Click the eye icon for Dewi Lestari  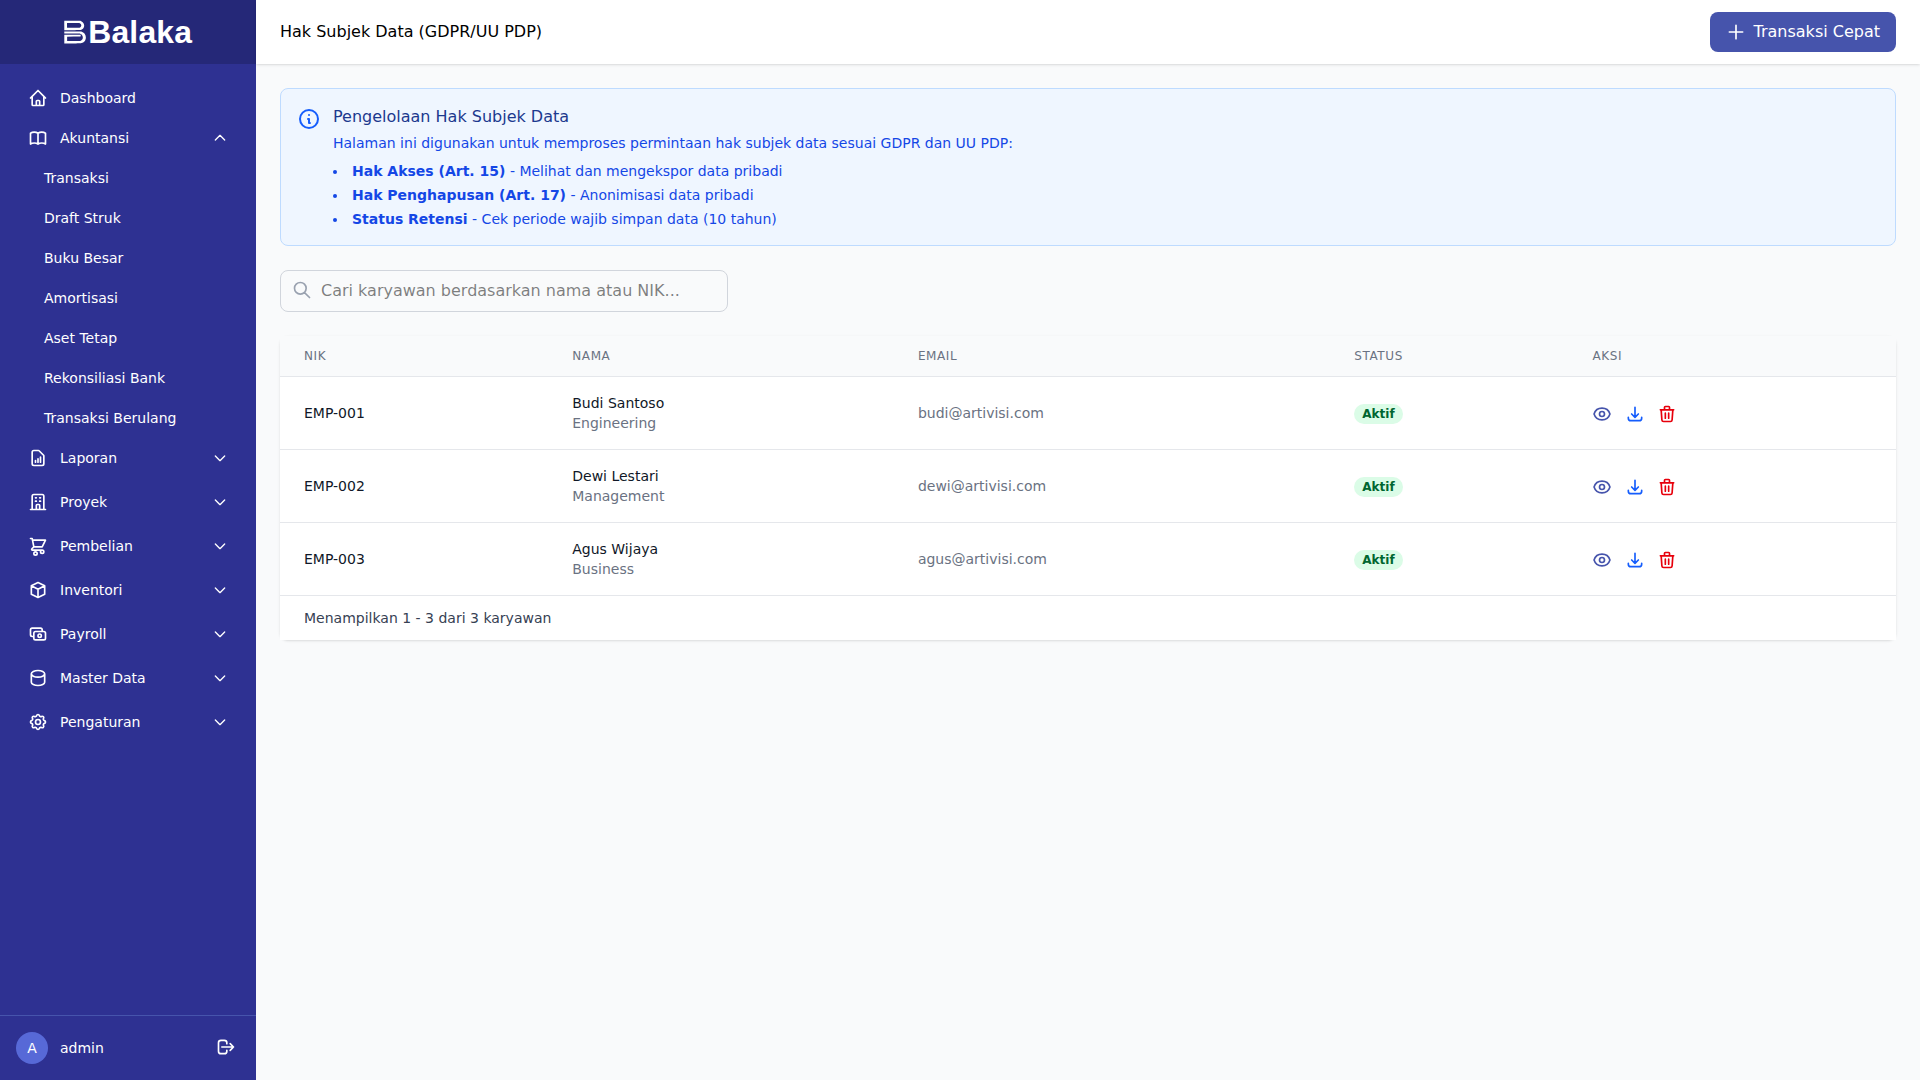tap(1601, 487)
